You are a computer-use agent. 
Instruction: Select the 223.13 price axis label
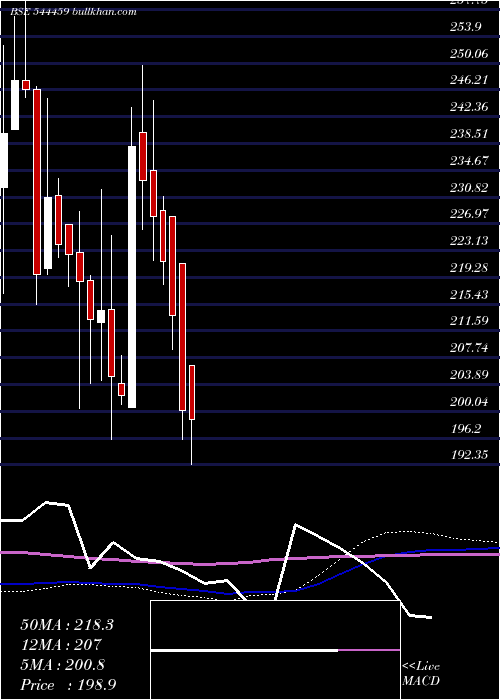(469, 241)
